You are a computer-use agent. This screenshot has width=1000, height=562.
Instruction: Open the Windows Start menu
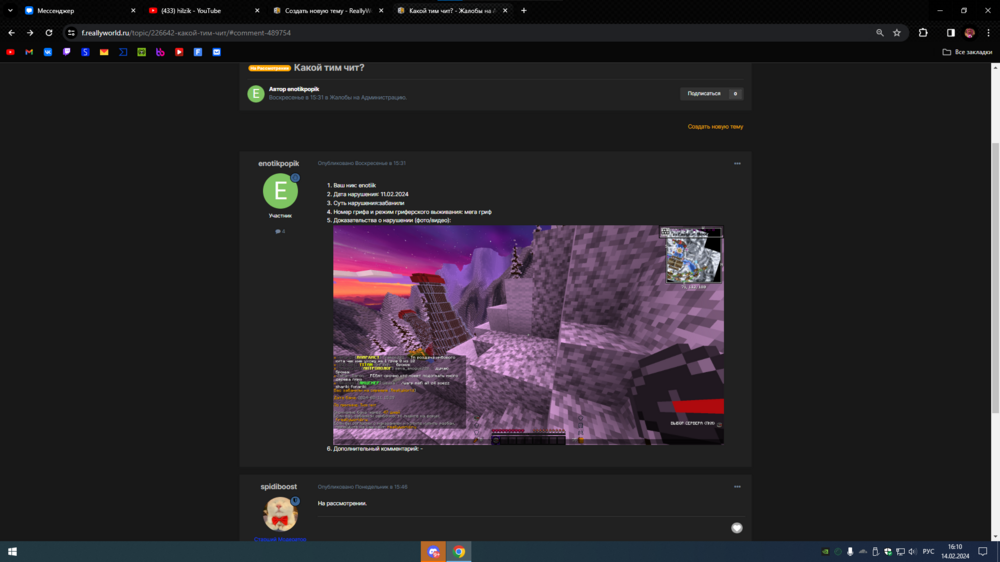pos(12,552)
